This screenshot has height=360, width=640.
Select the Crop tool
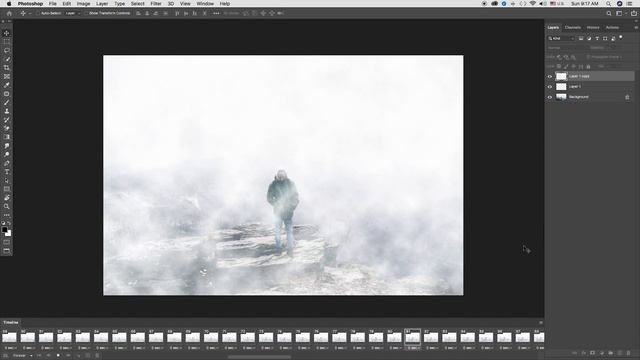[7, 68]
